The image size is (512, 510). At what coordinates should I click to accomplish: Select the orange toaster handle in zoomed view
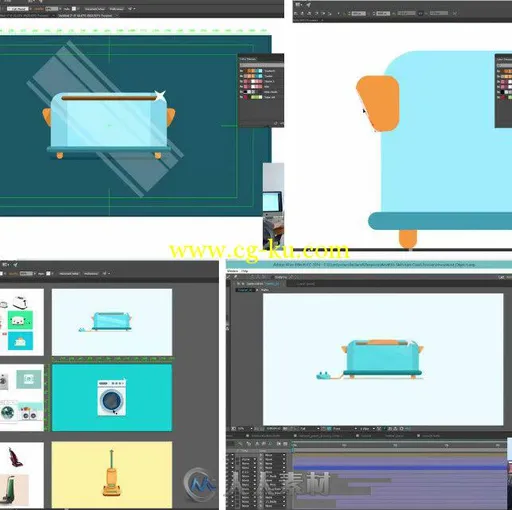[378, 103]
